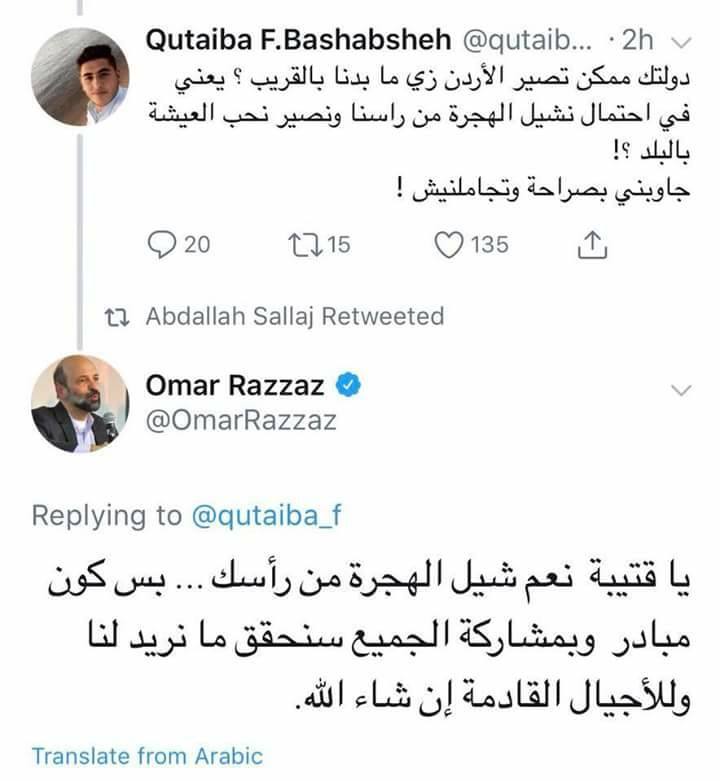Click the small retweet icon beside Abdallah Sallaj
This screenshot has height=781, width=720.
pos(118,317)
